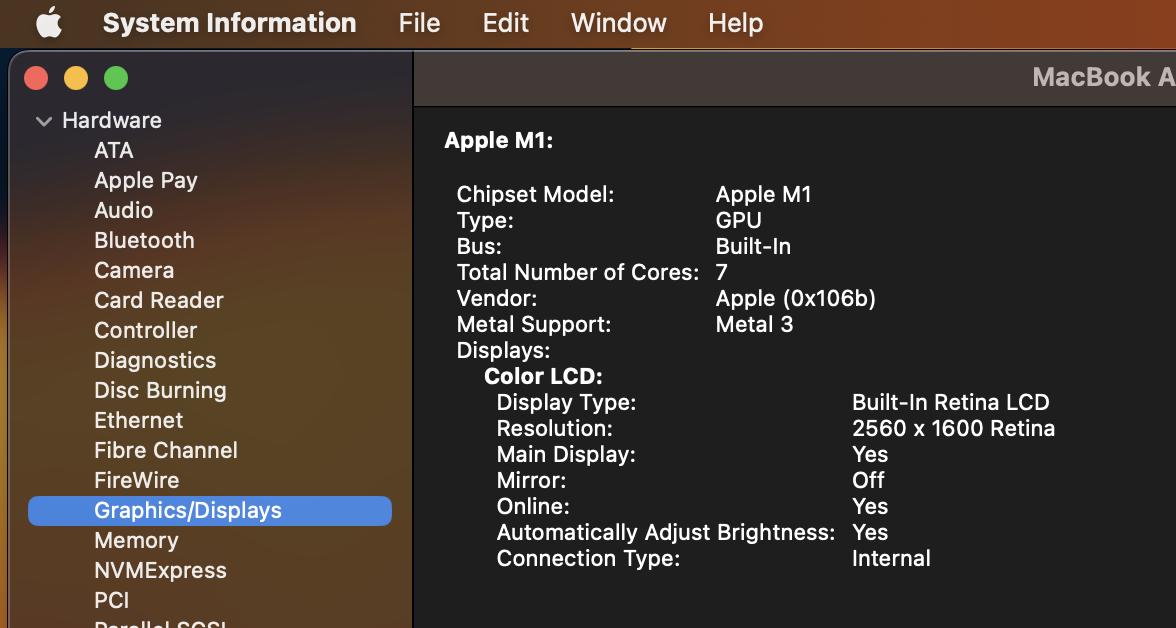The height and width of the screenshot is (628, 1176).
Task: Select Memory in the sidebar
Action: pyautogui.click(x=136, y=540)
